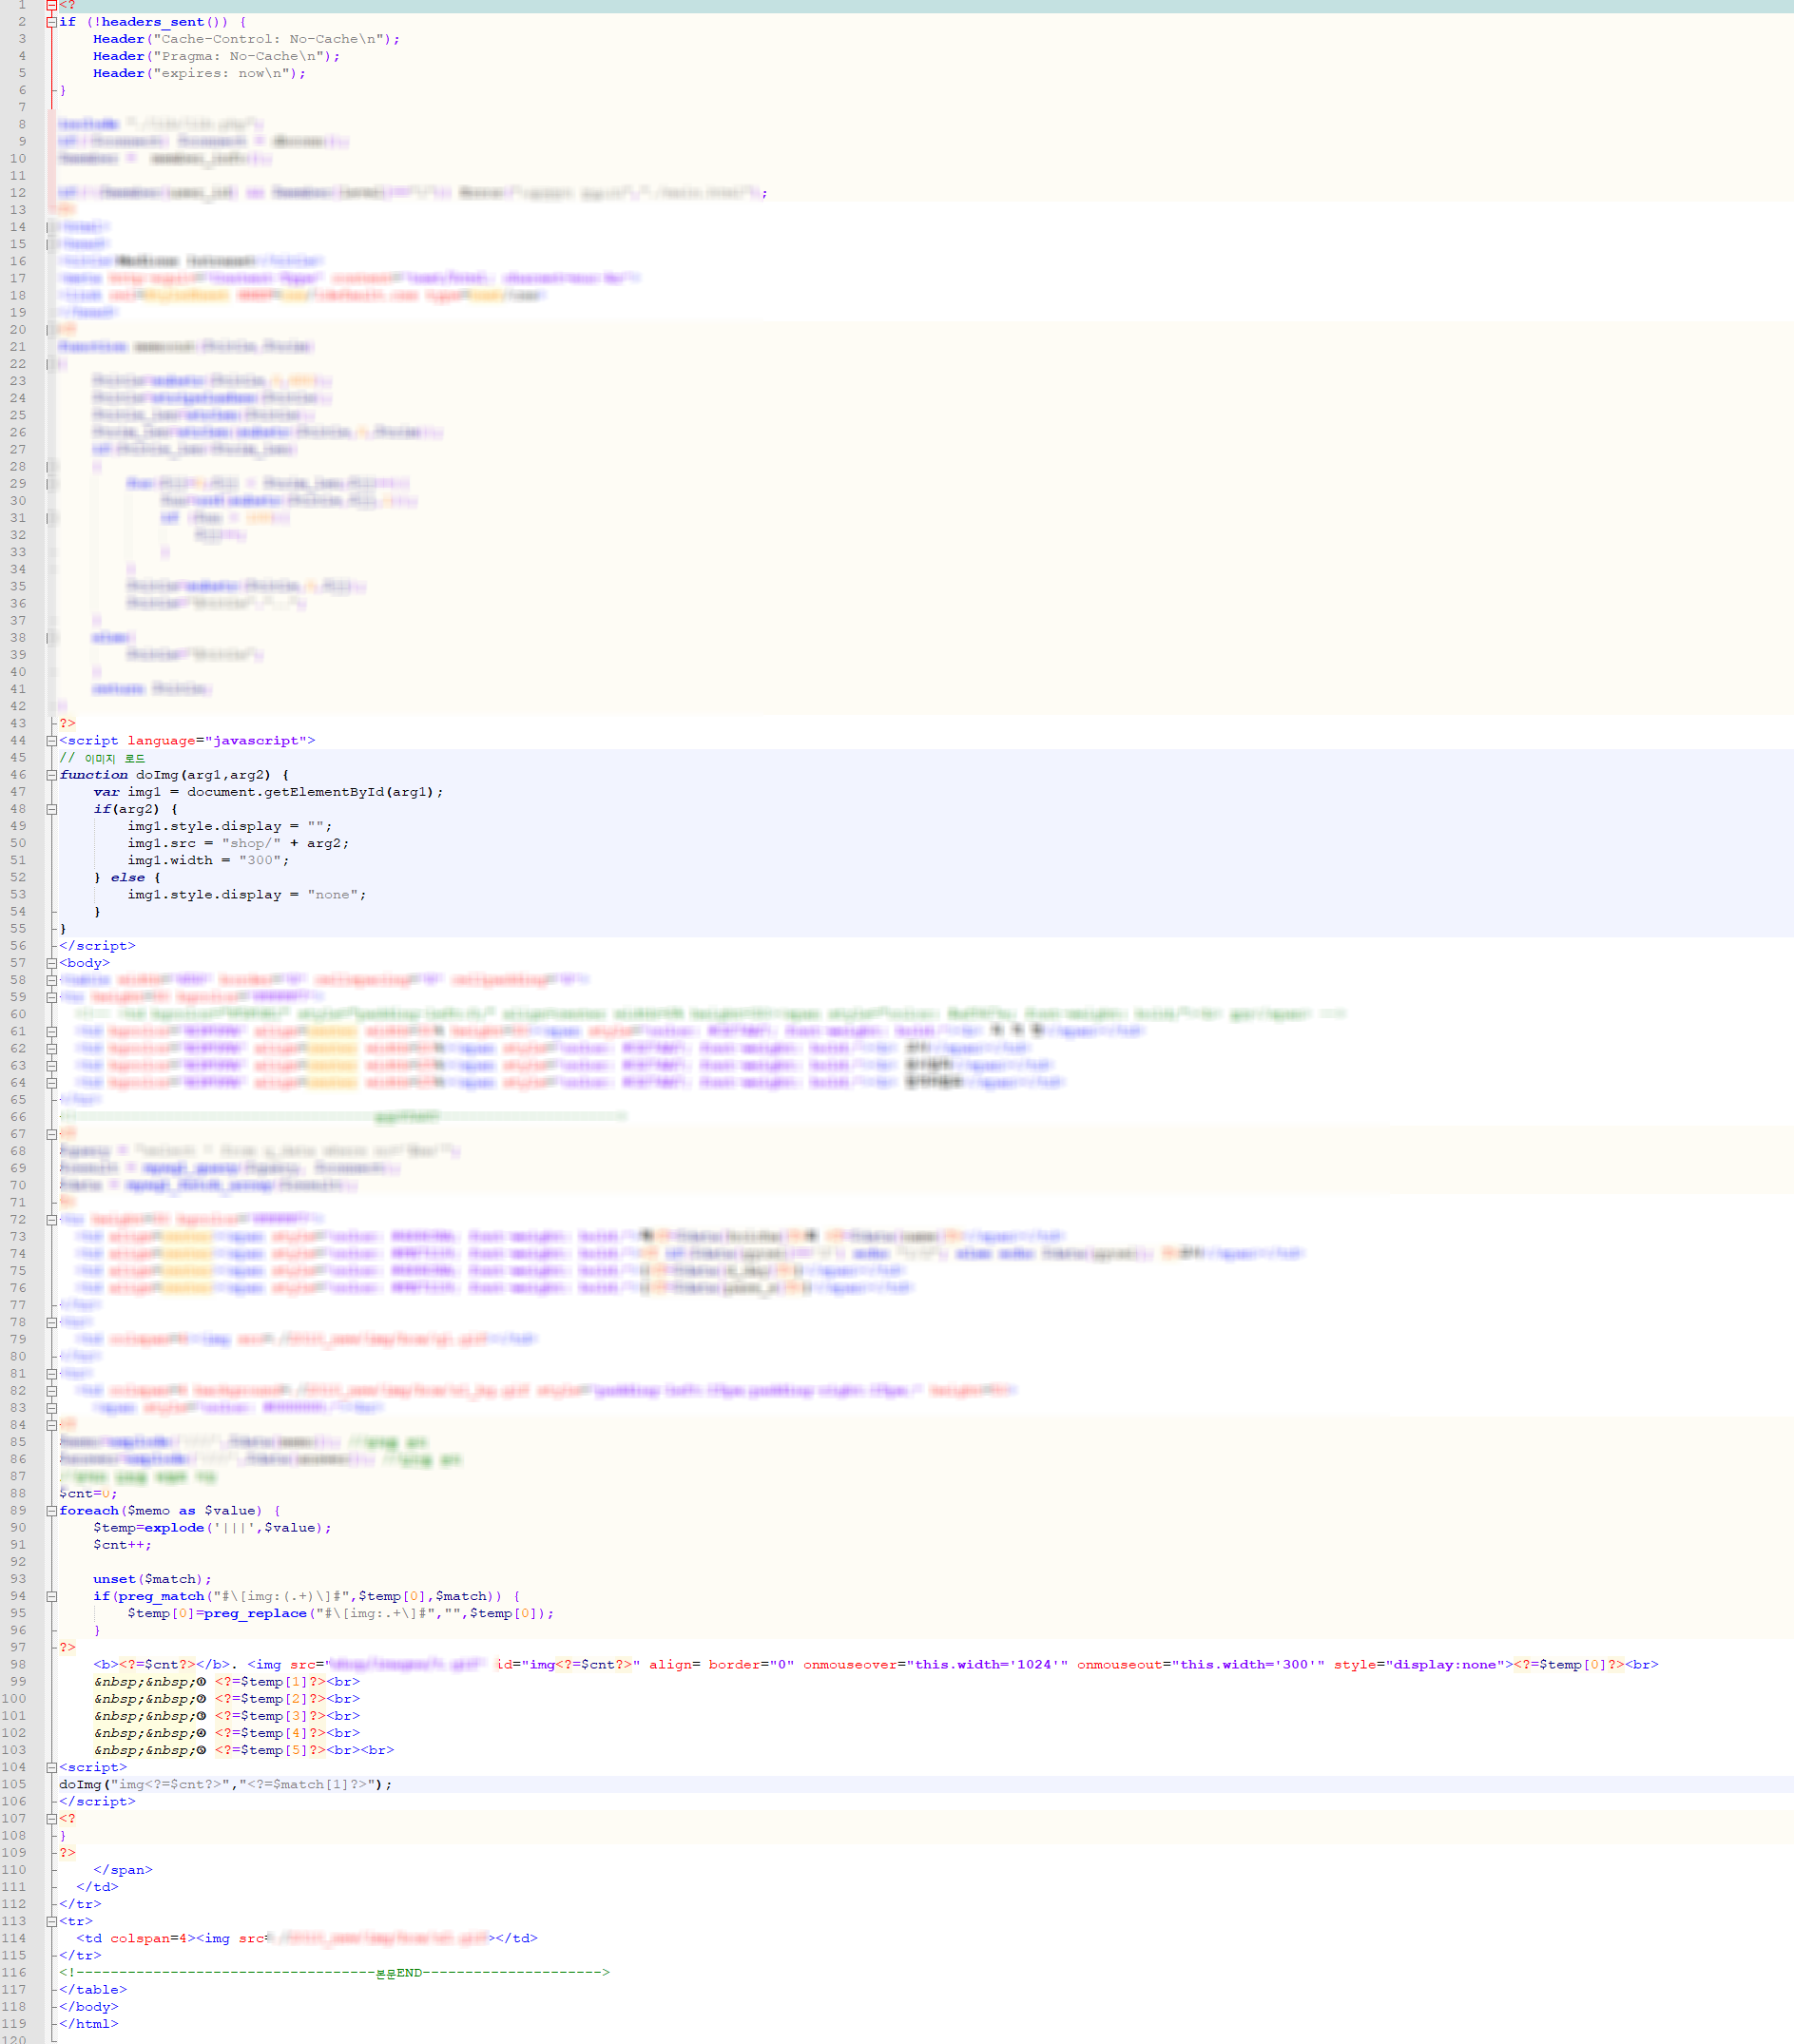This screenshot has width=1794, height=2044.
Task: Click the '} else {' line
Action: pyautogui.click(x=127, y=877)
